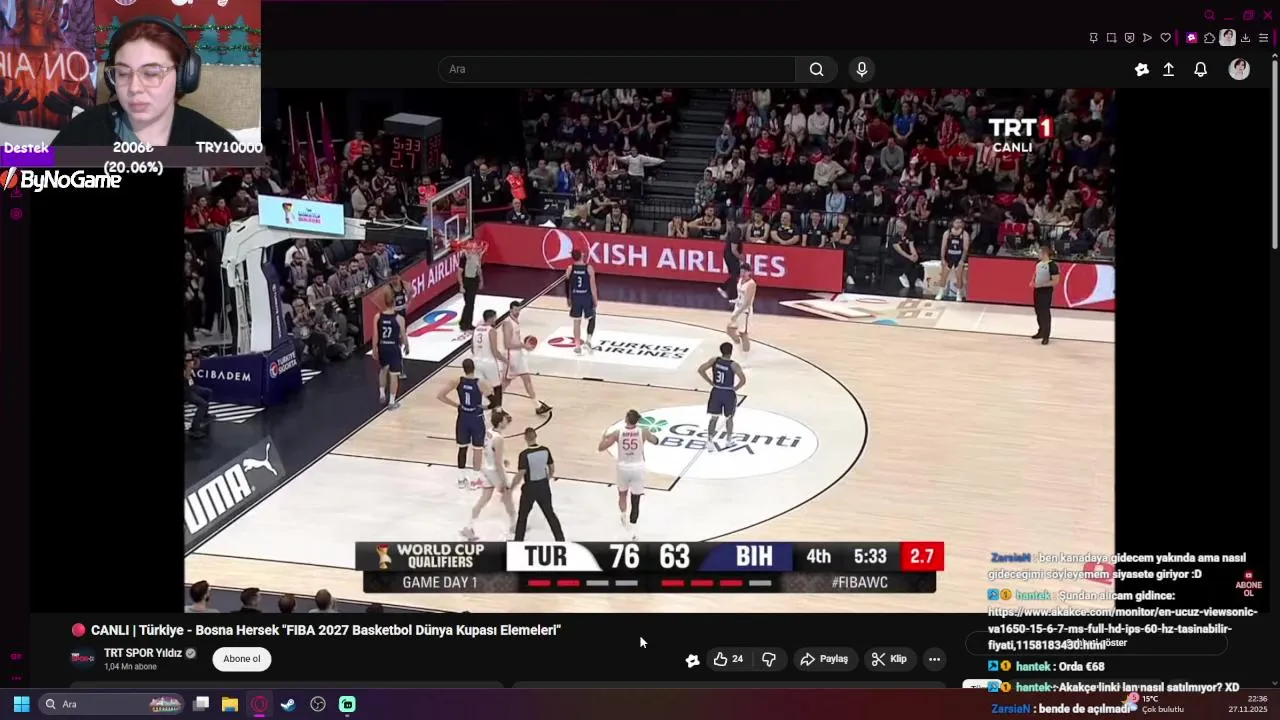Click the browser player arrow icon
Image resolution: width=1280 pixels, height=720 pixels.
click(x=1147, y=38)
